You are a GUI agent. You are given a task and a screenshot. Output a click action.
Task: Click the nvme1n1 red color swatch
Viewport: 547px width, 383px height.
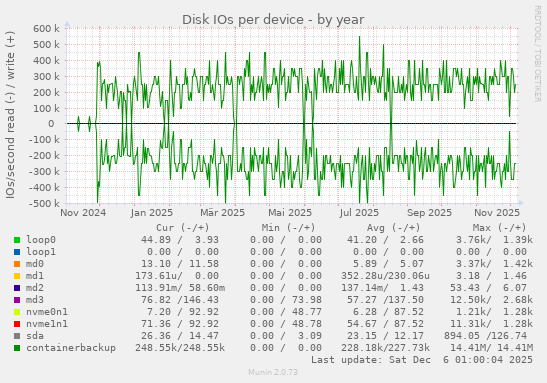click(x=17, y=324)
